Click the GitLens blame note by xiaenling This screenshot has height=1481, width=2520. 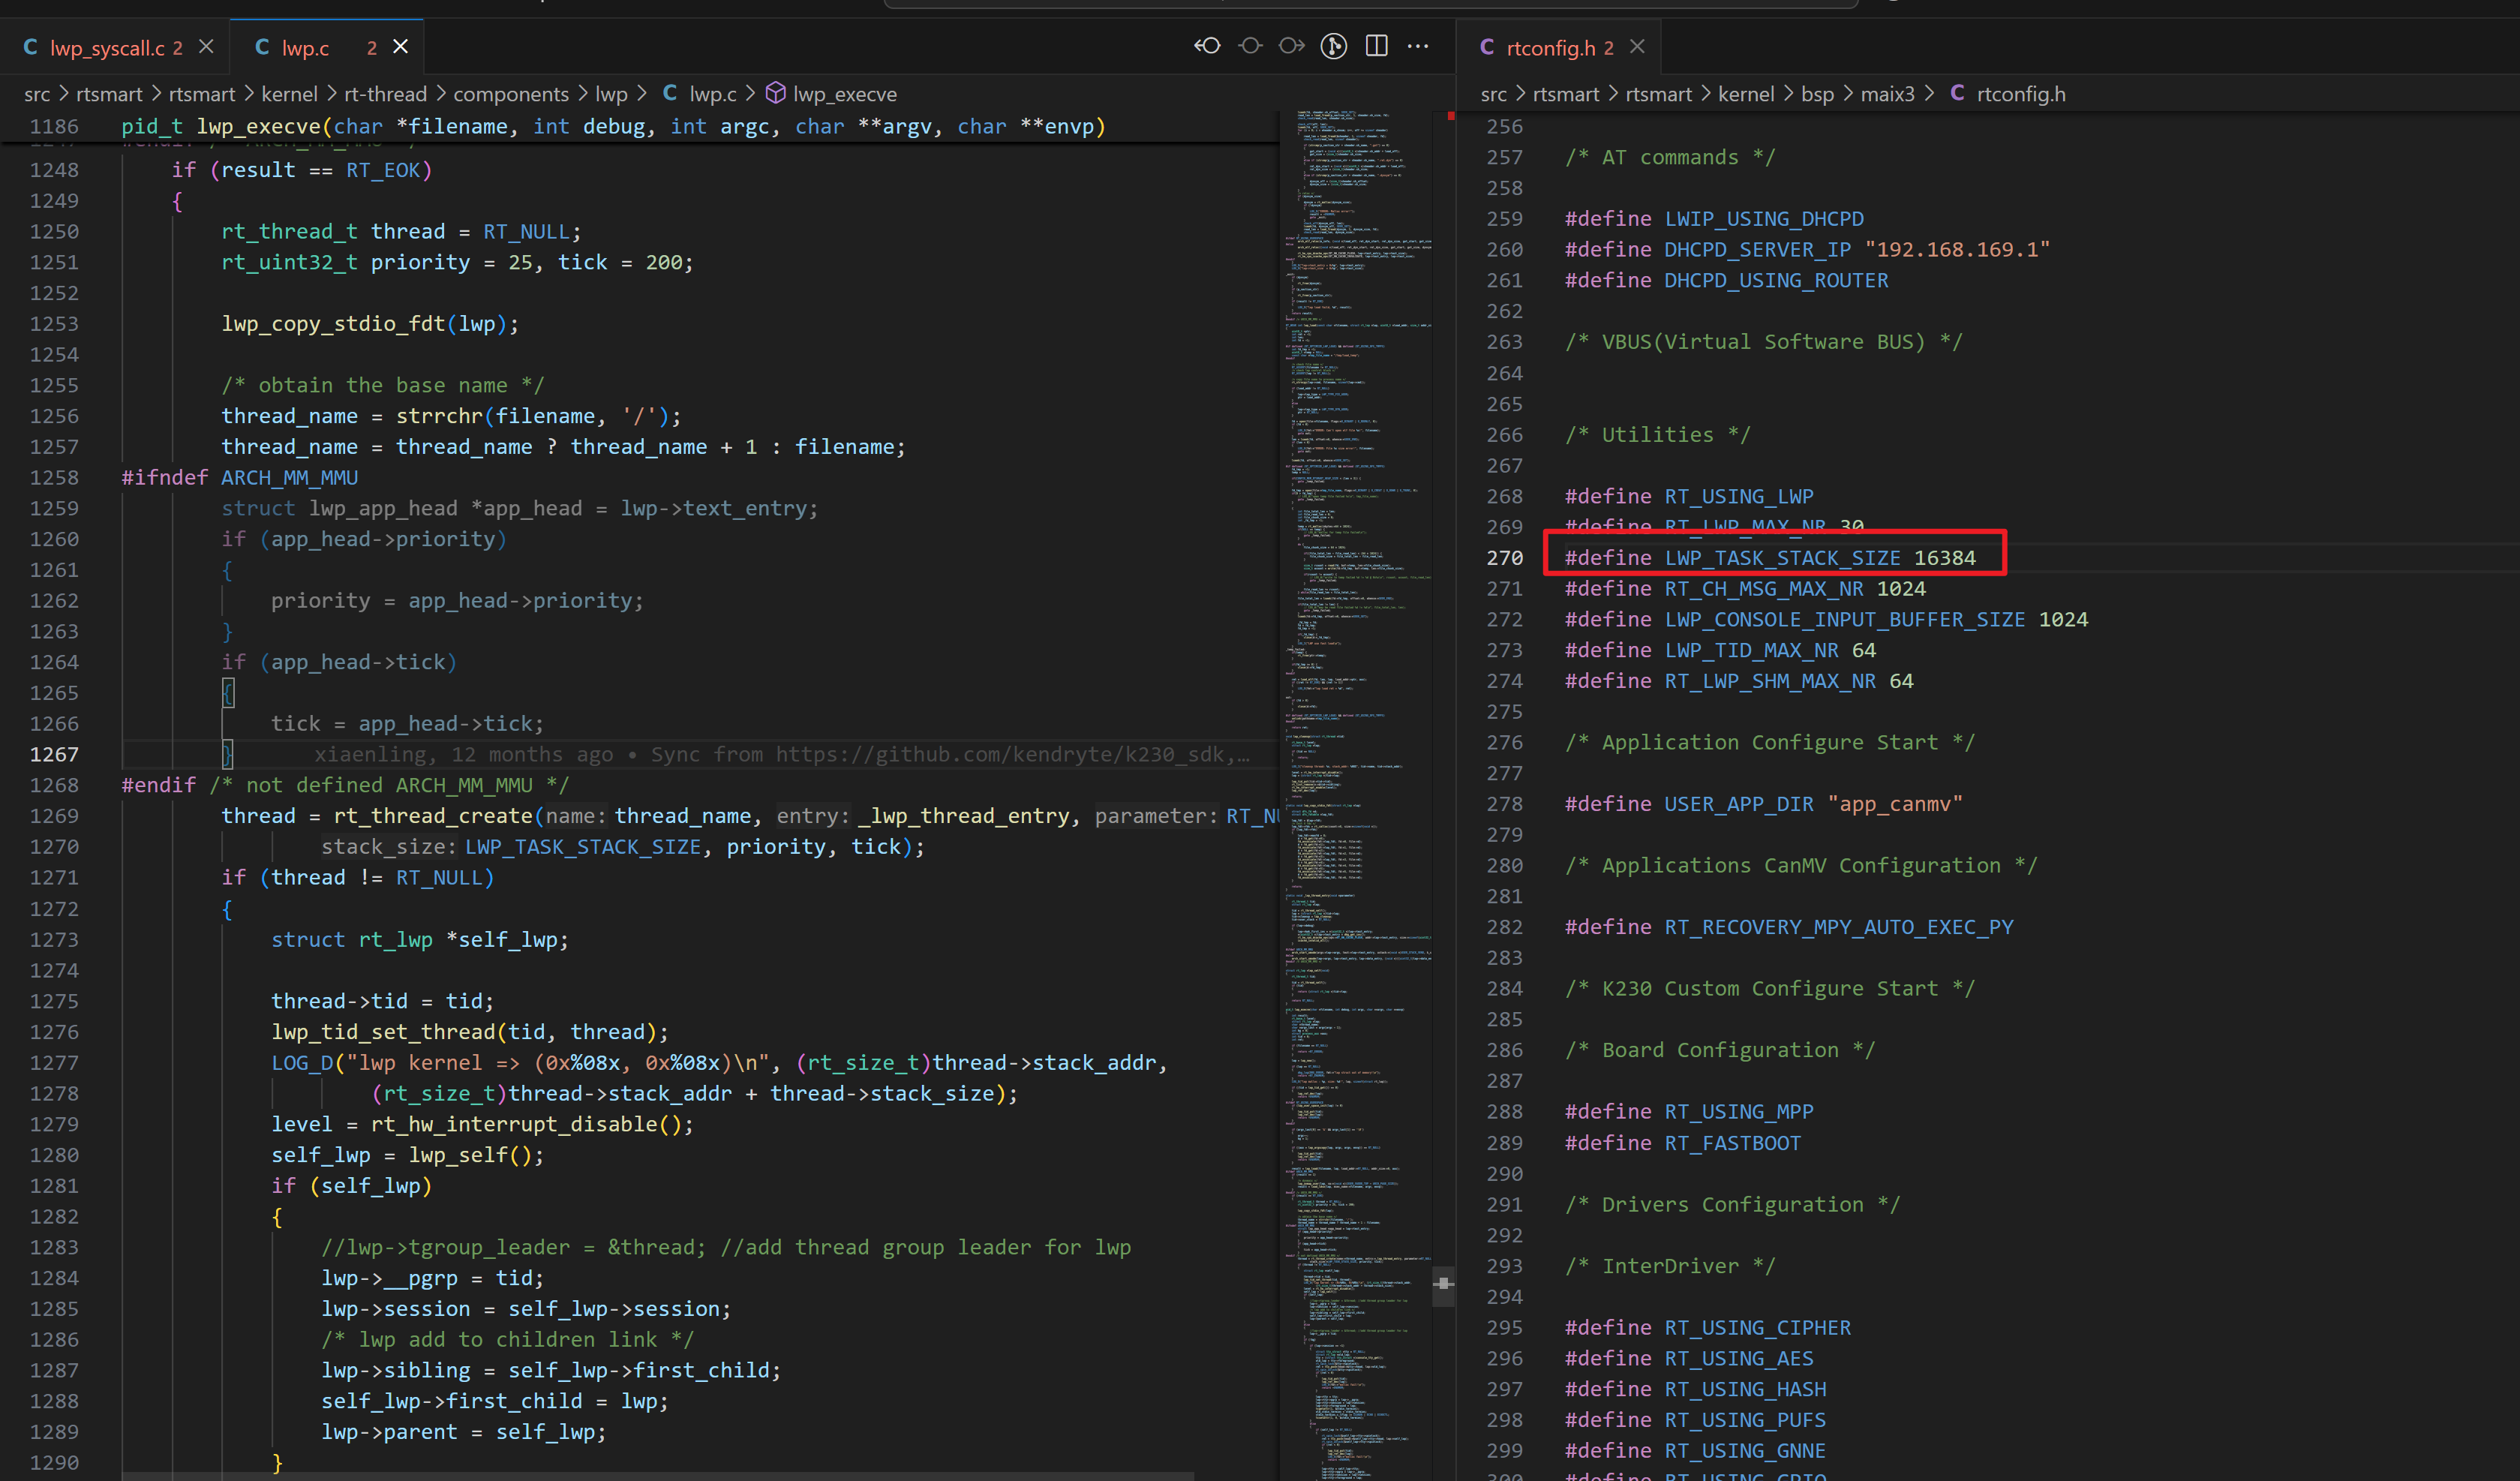click(782, 755)
